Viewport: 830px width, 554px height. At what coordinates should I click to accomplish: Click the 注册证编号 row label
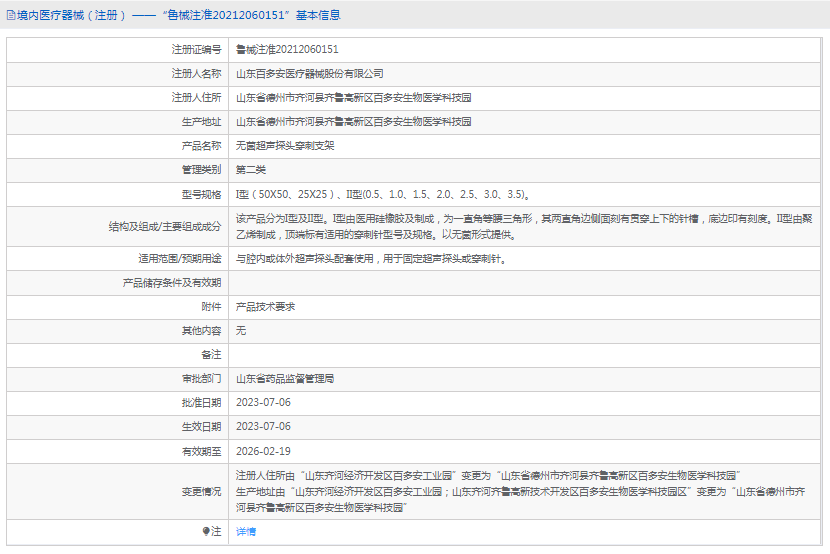click(x=196, y=49)
